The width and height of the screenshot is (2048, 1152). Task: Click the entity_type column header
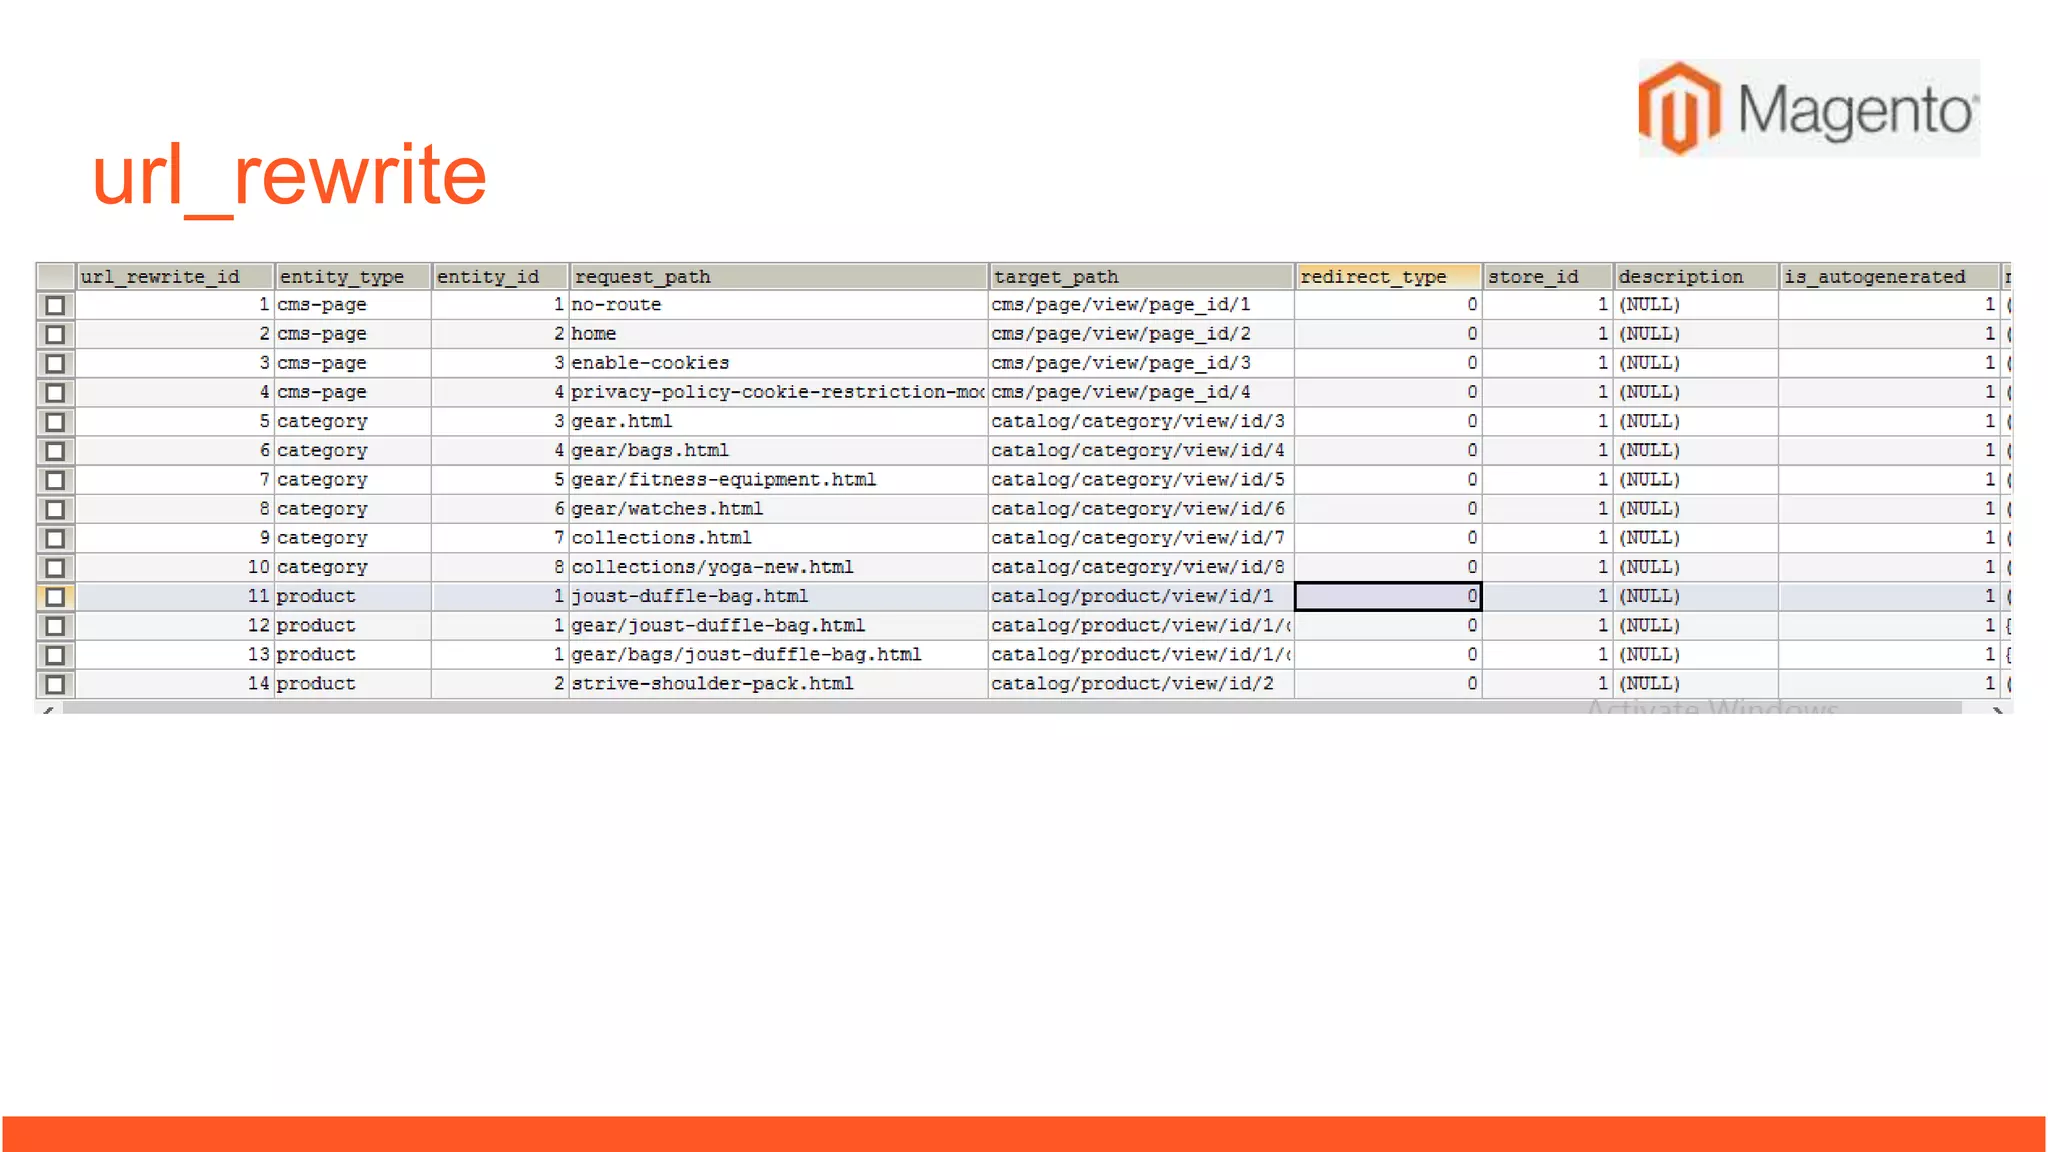click(x=353, y=277)
